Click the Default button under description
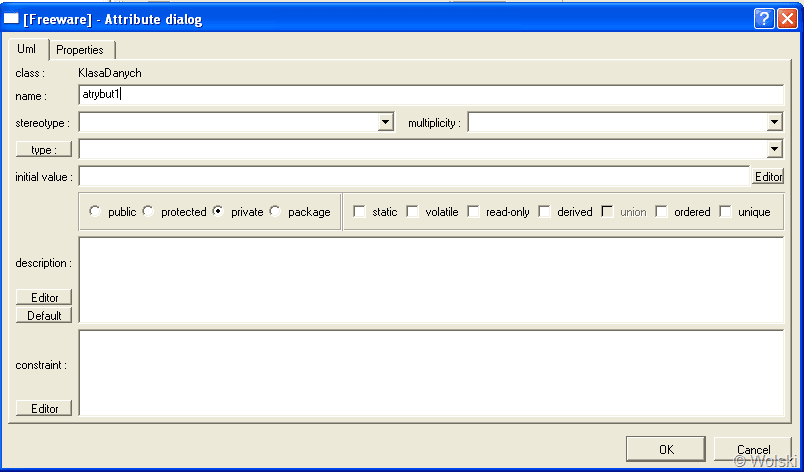The image size is (804, 472). 44,315
